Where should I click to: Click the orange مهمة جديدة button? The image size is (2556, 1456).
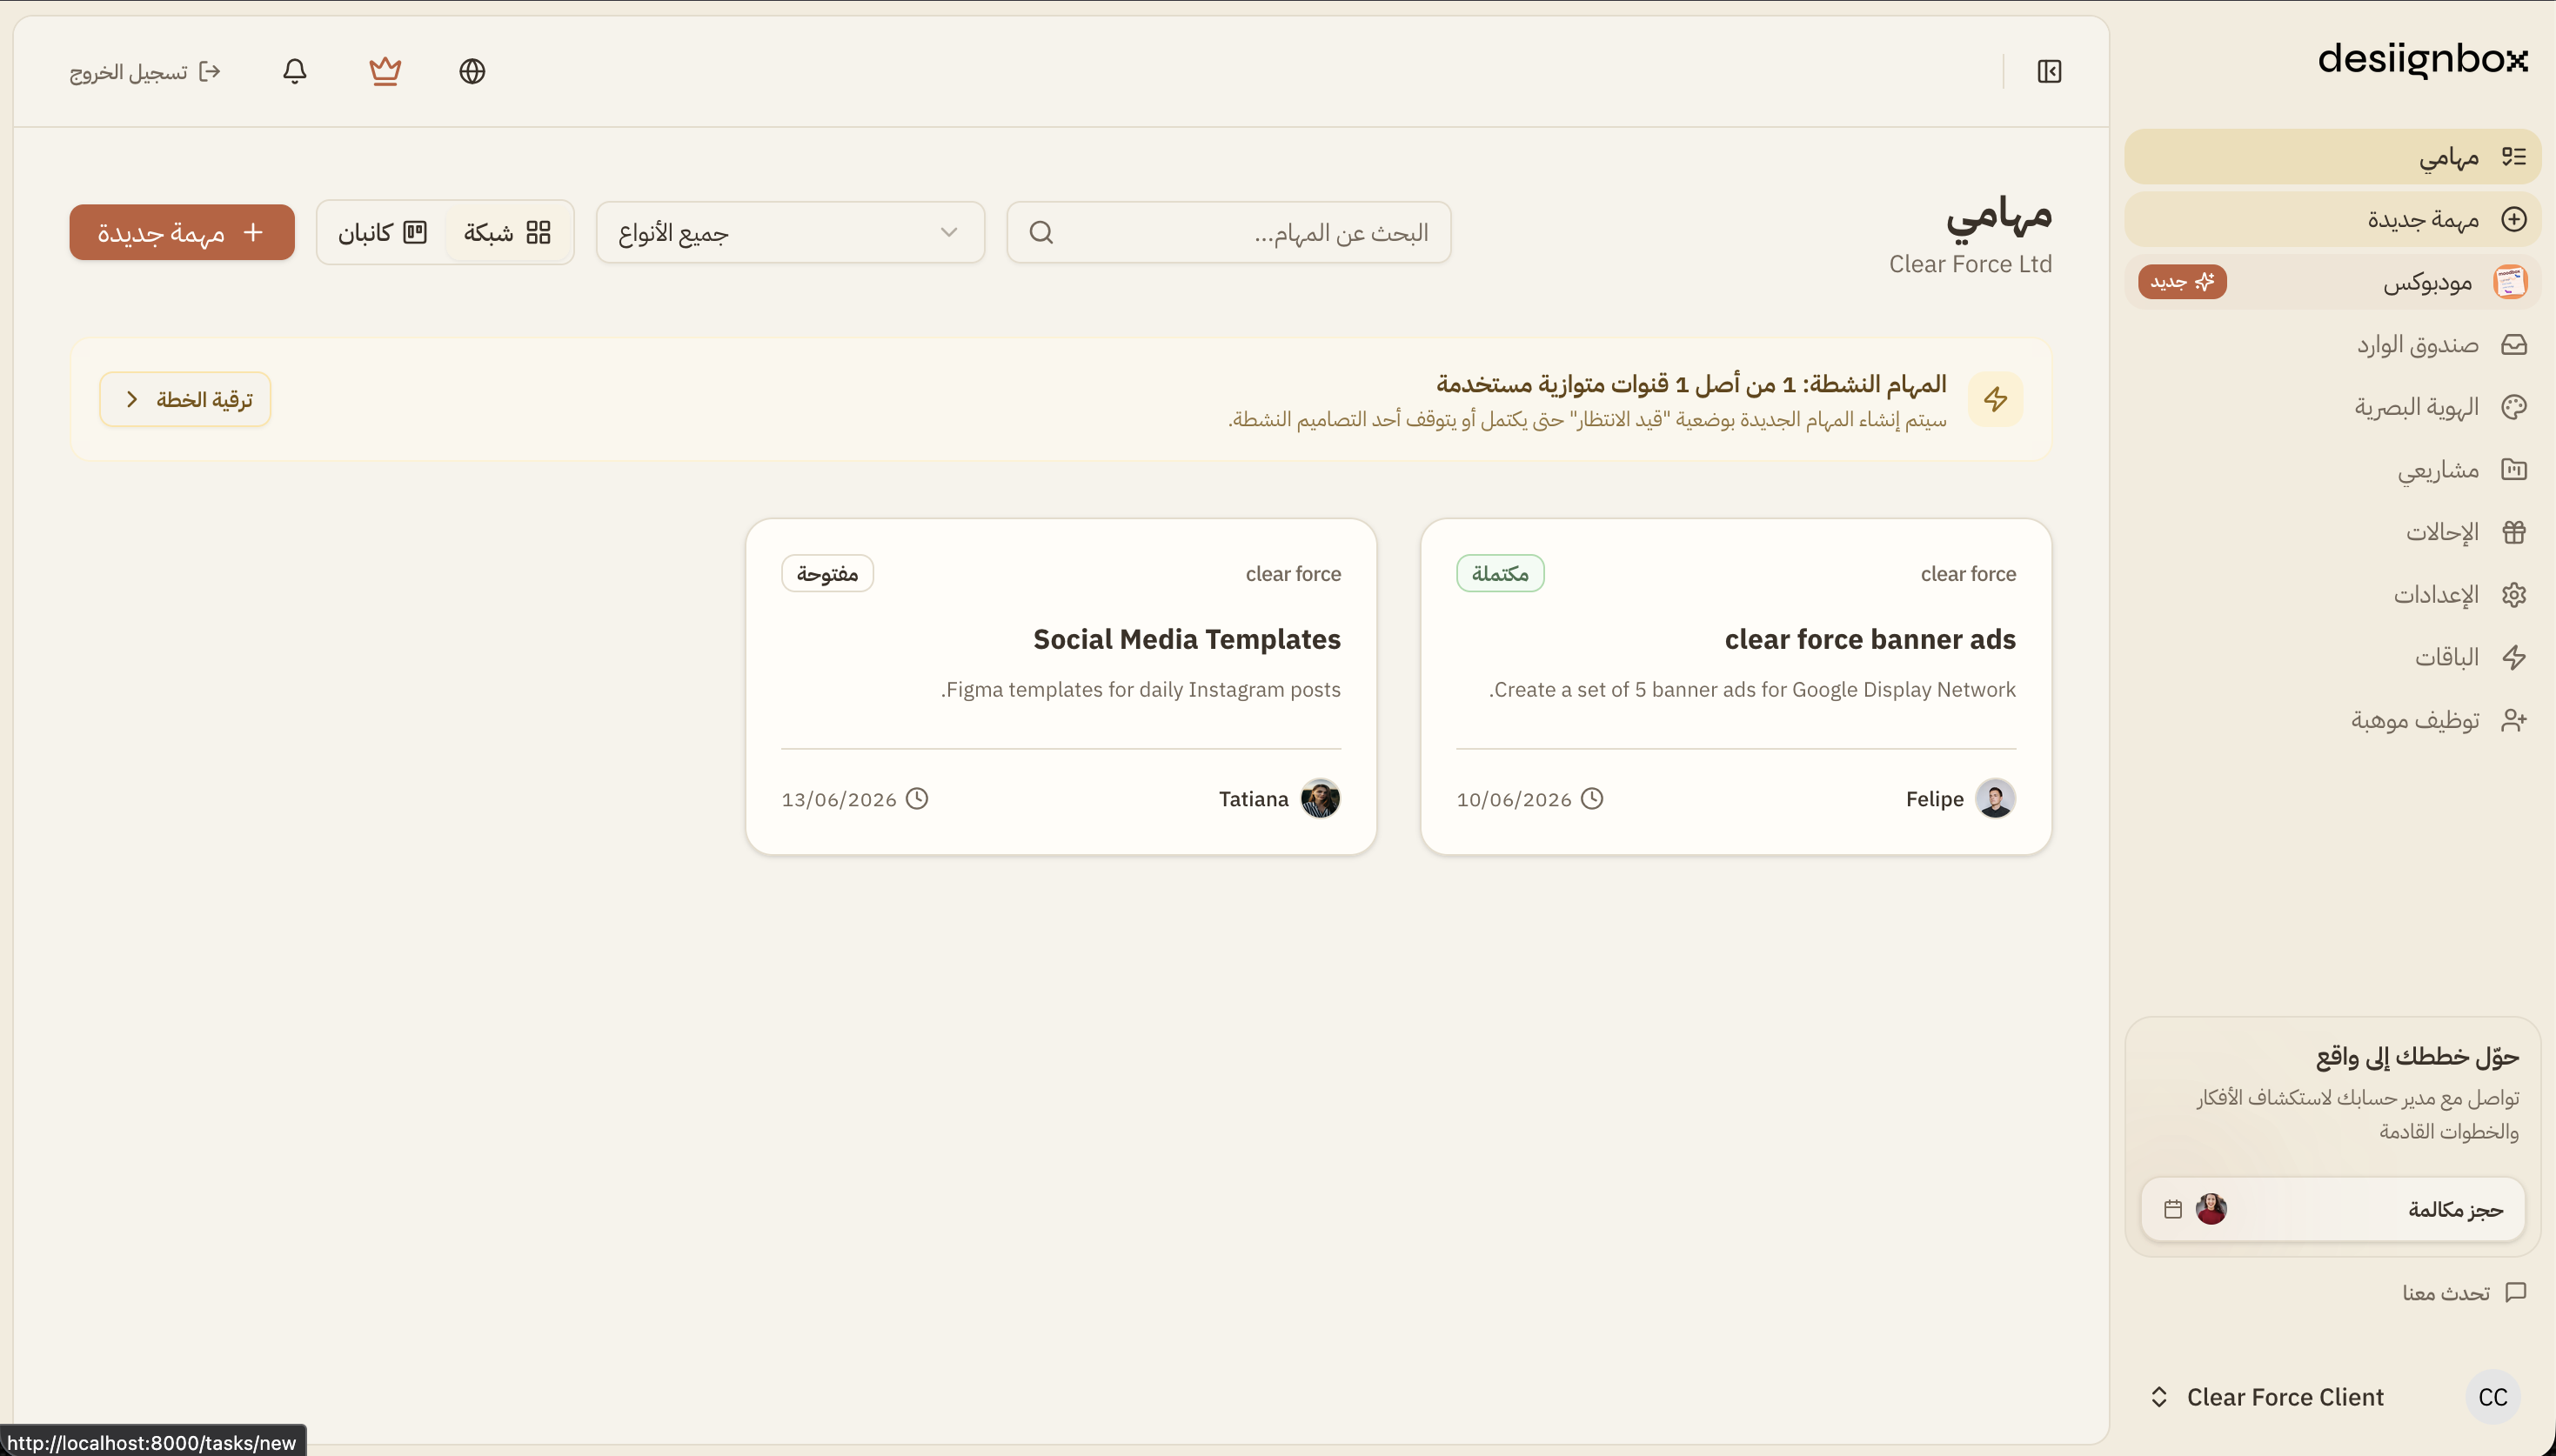182,232
